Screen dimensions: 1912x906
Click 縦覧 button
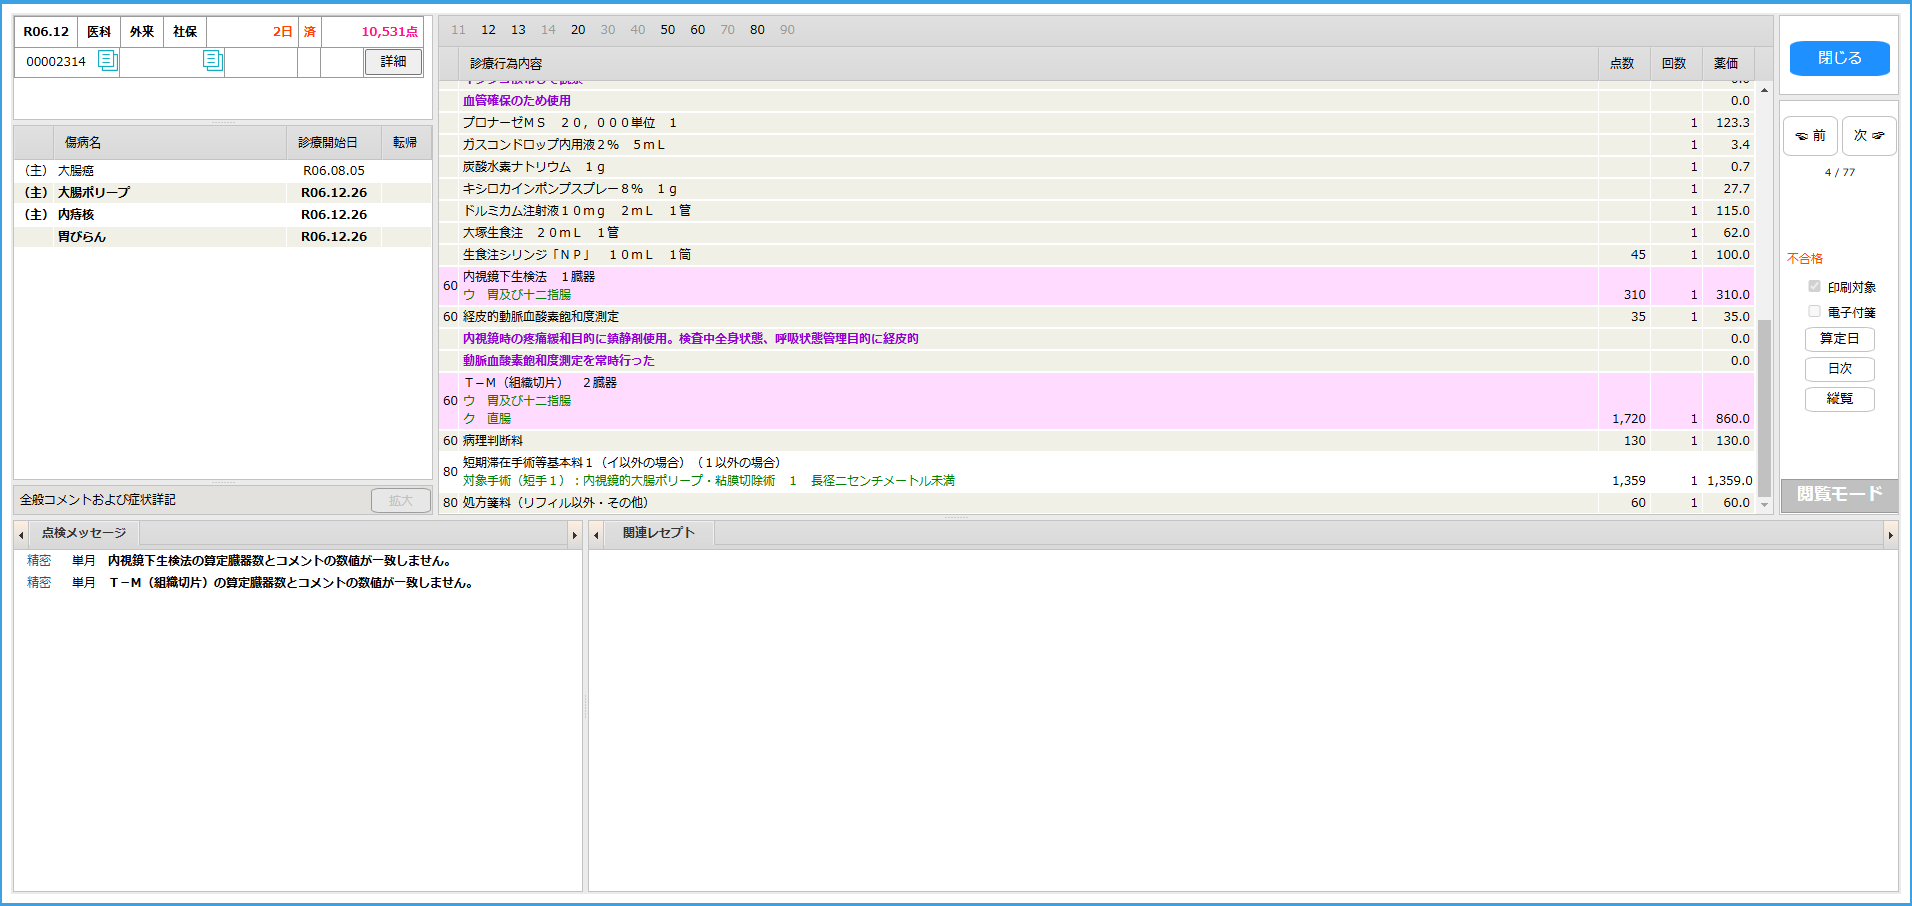1839,399
